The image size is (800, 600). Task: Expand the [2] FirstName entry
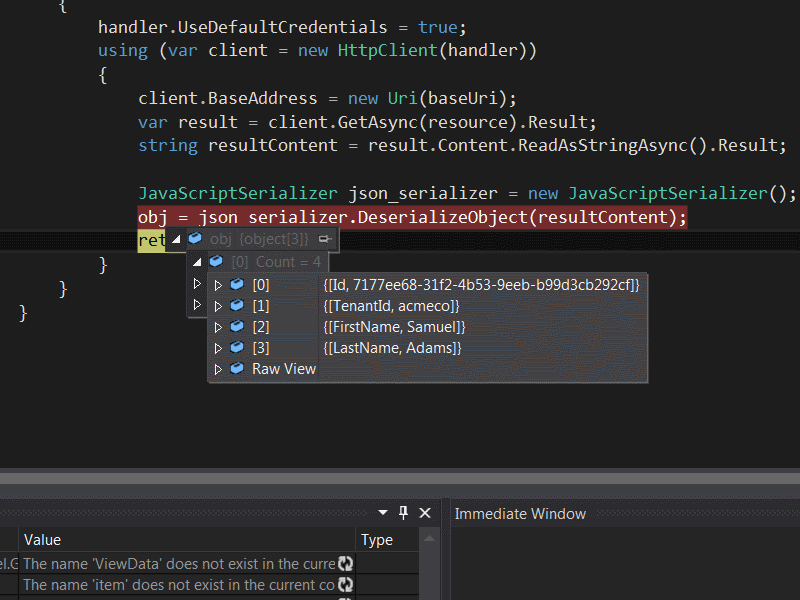[218, 326]
